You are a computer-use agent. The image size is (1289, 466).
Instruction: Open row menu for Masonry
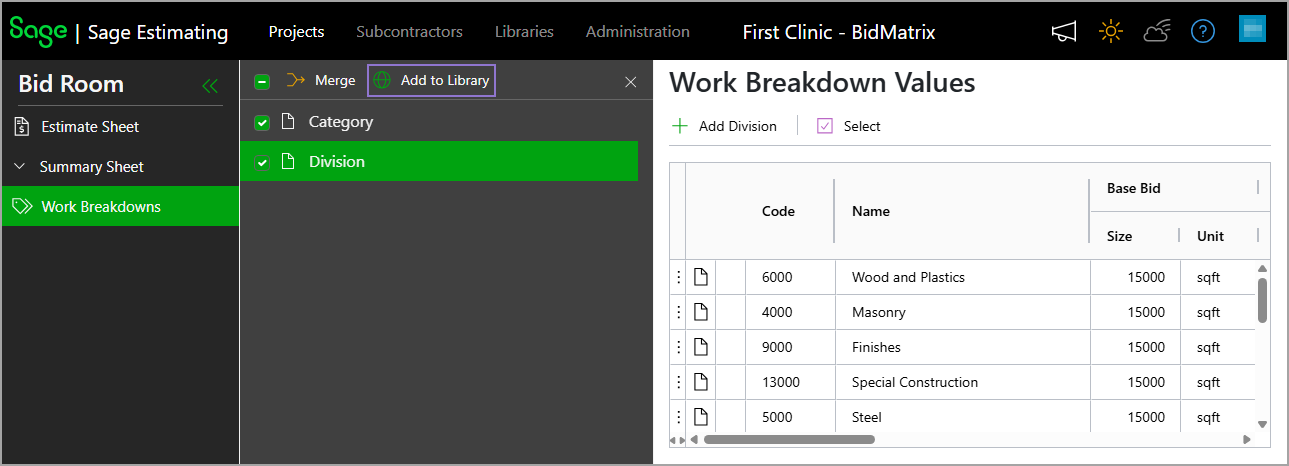[x=678, y=312]
